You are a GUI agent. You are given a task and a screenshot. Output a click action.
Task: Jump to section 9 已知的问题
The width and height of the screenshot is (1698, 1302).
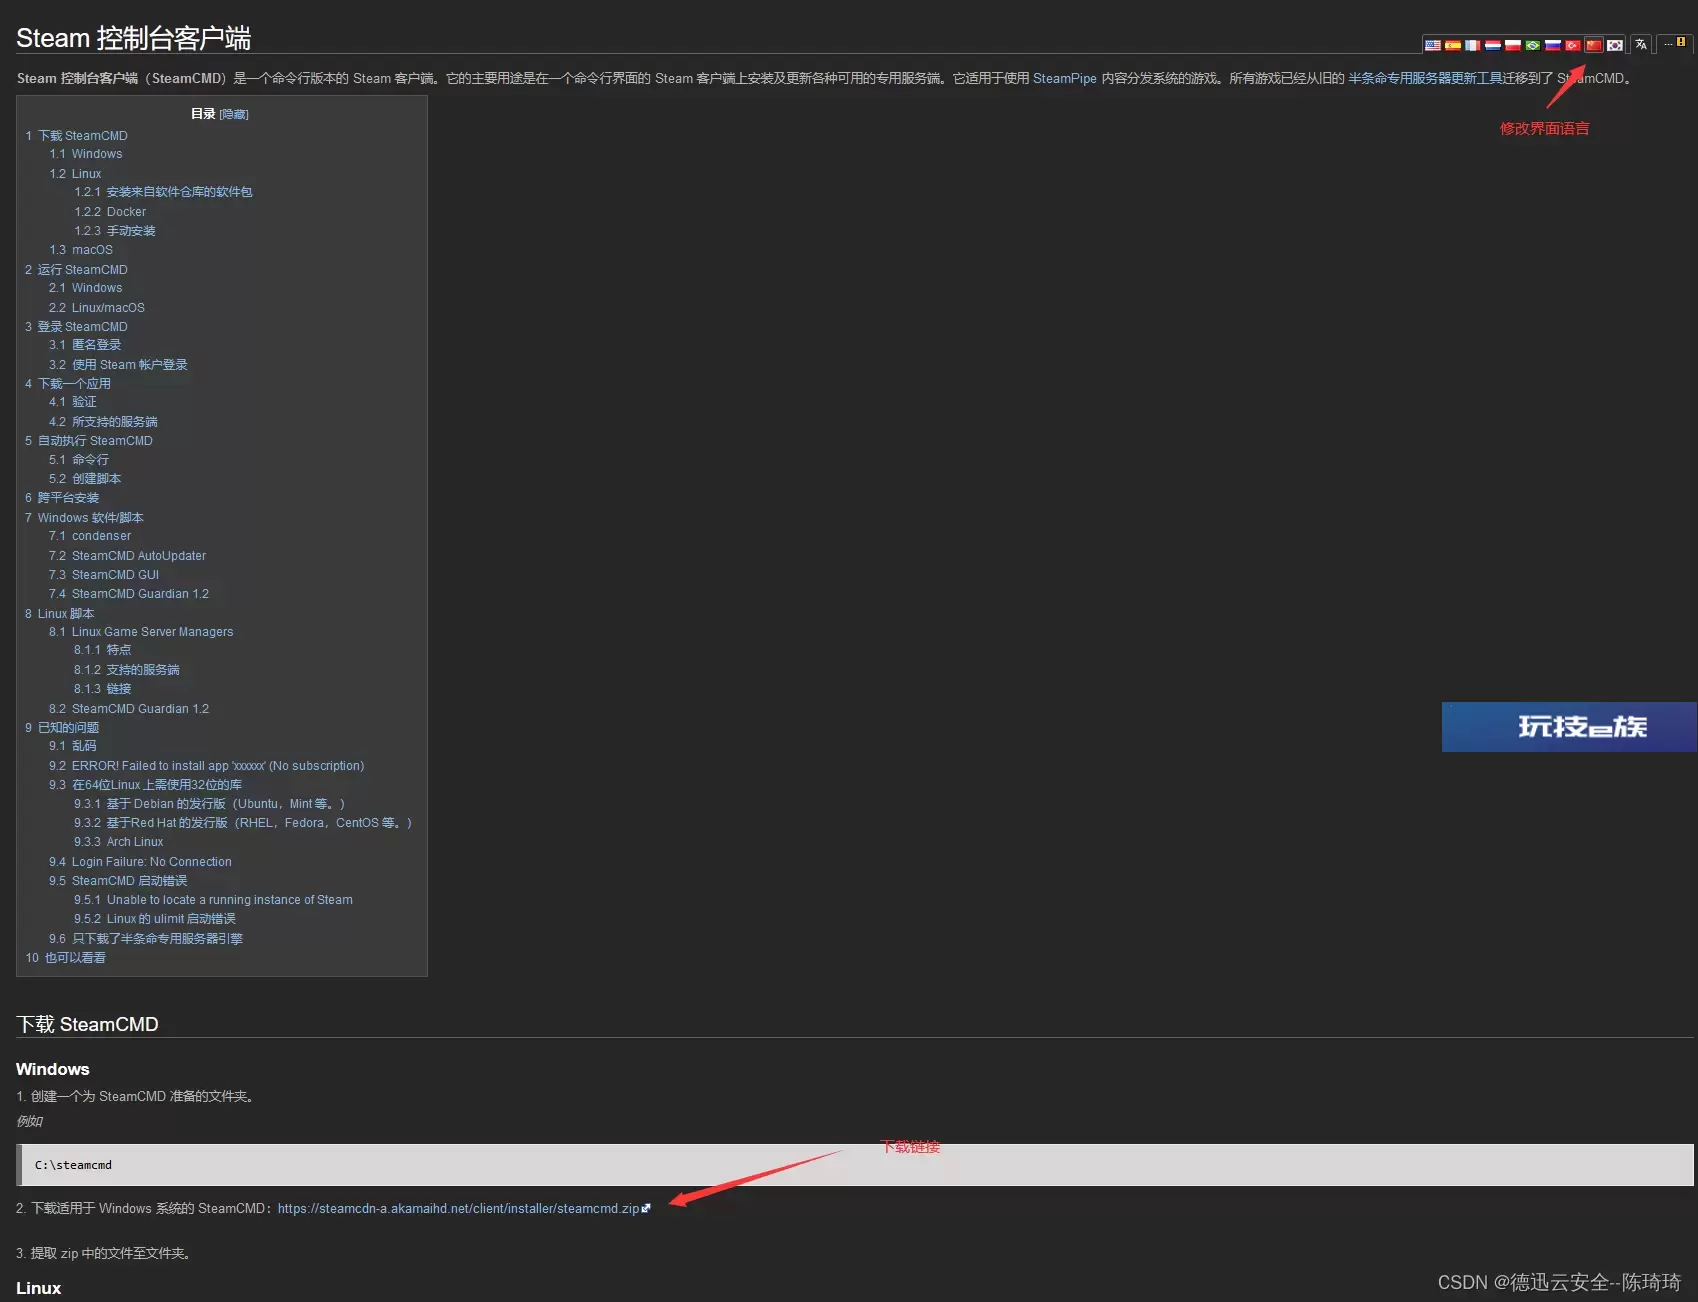coord(62,728)
